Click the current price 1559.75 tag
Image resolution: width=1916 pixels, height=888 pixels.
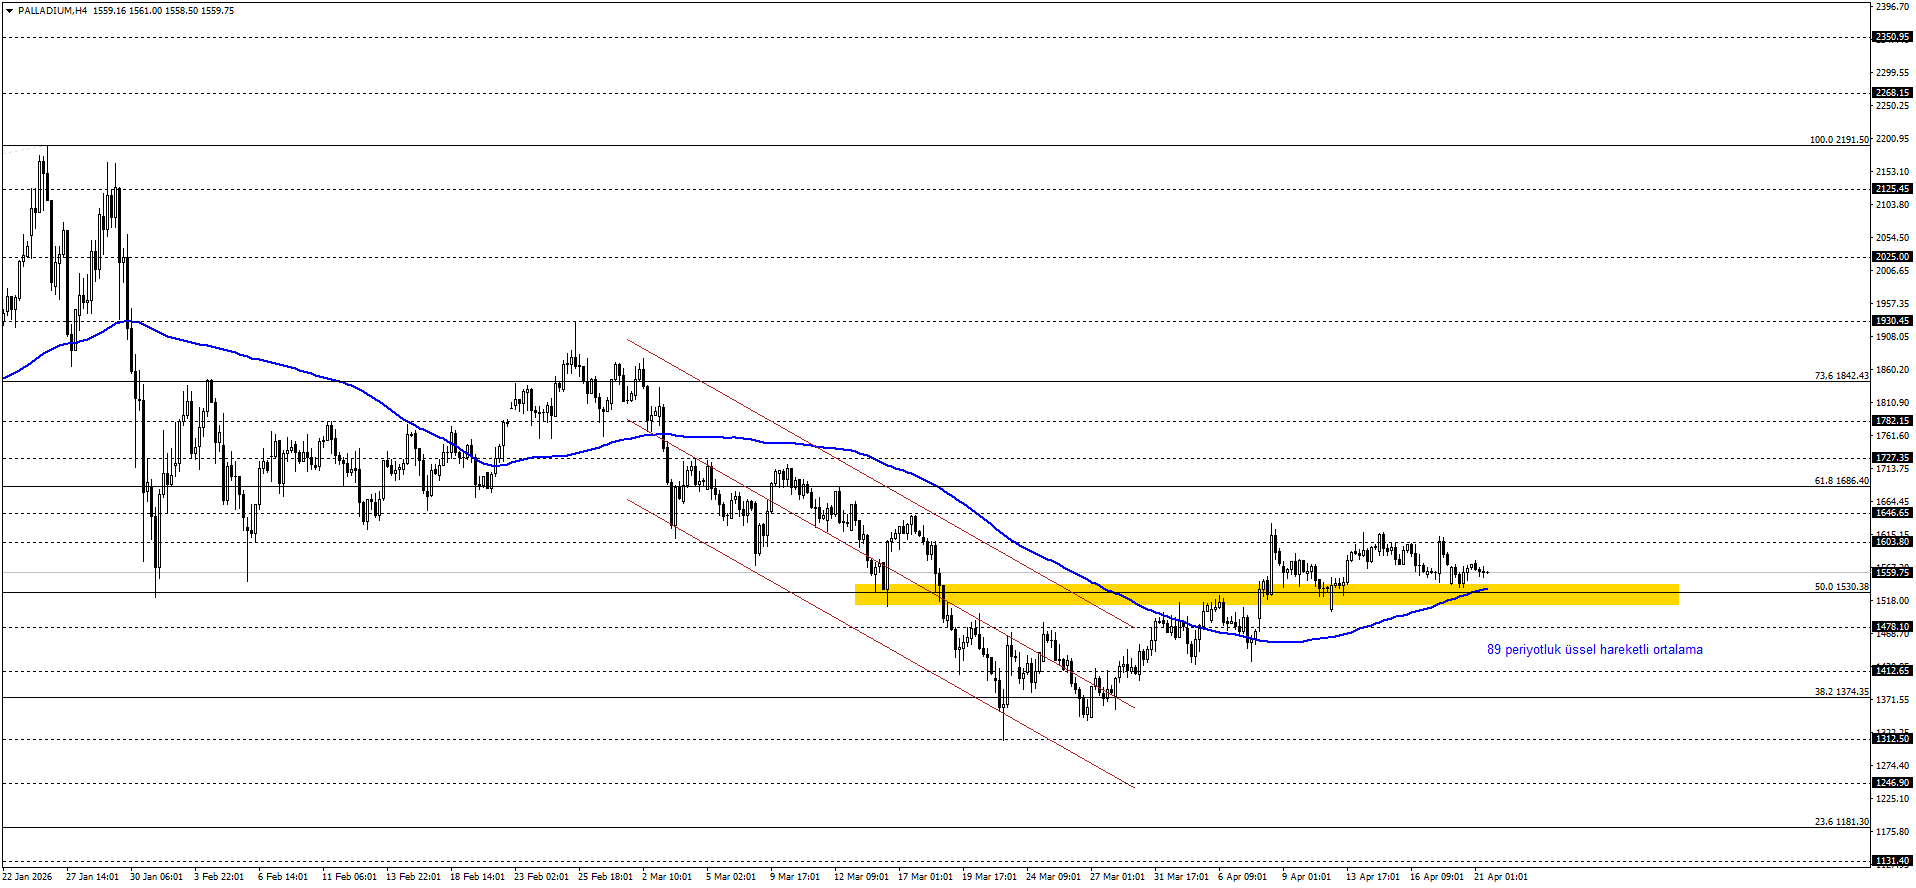(x=1891, y=573)
